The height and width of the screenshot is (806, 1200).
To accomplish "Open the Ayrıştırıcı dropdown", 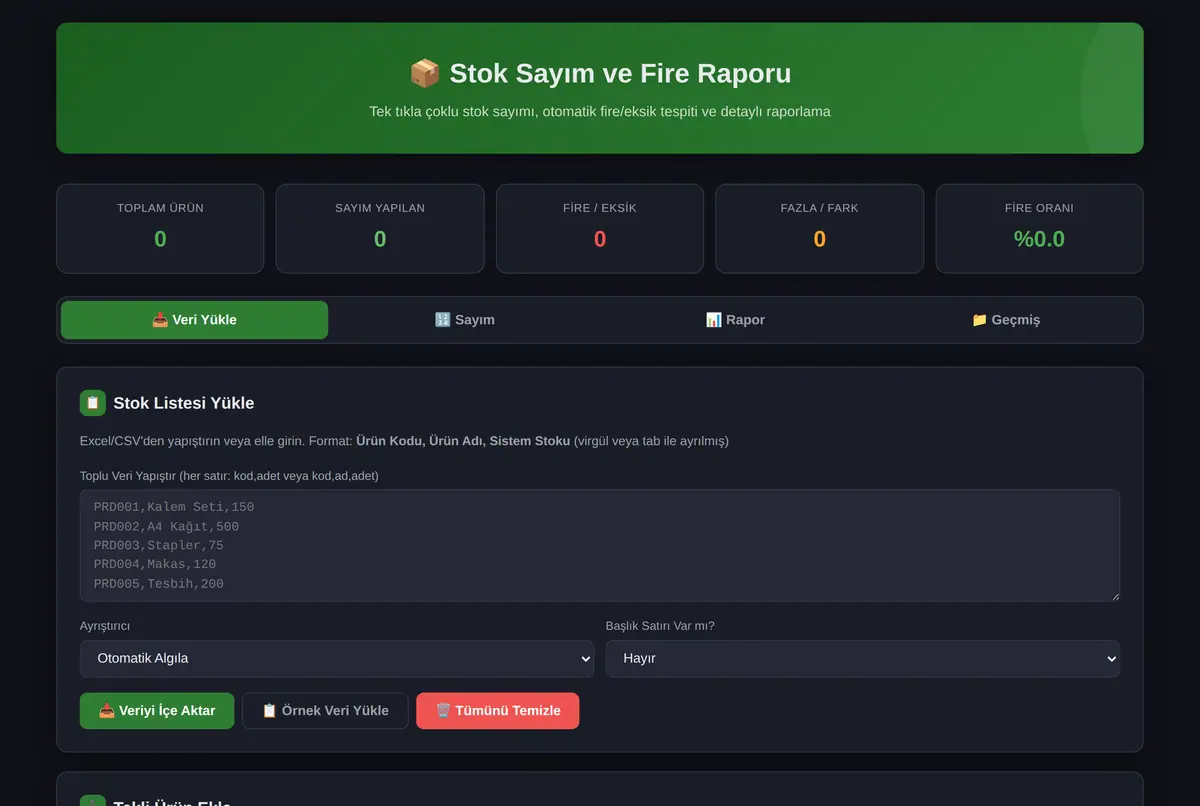I will tap(337, 659).
